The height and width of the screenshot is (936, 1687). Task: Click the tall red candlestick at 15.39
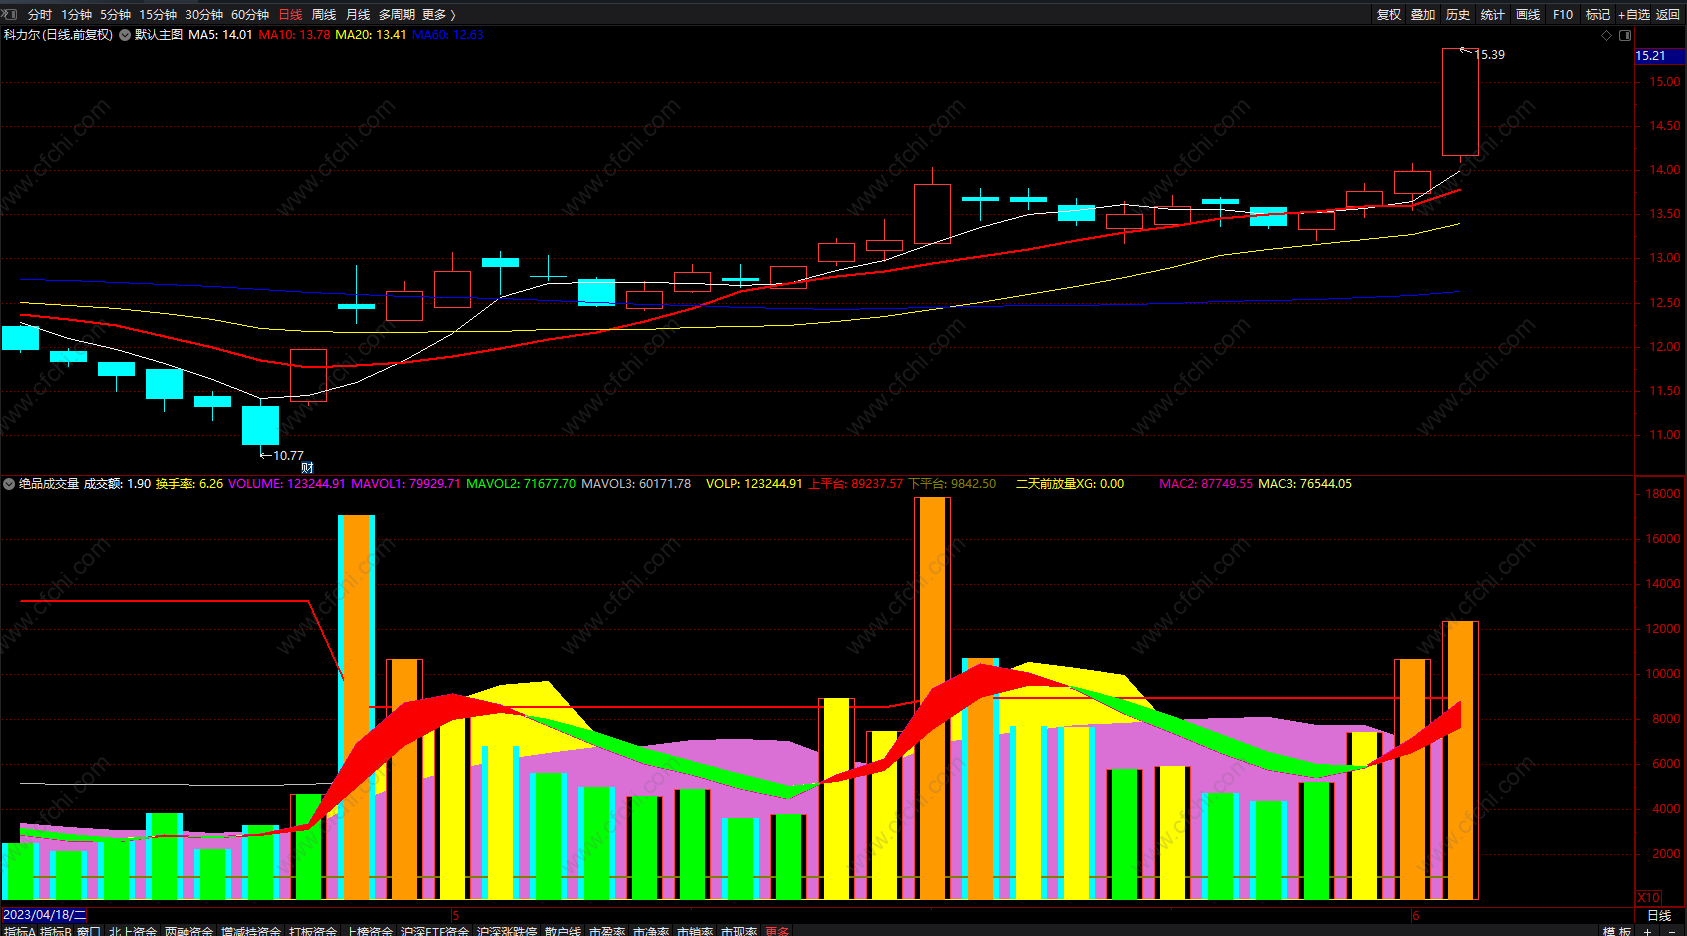pyautogui.click(x=1460, y=102)
